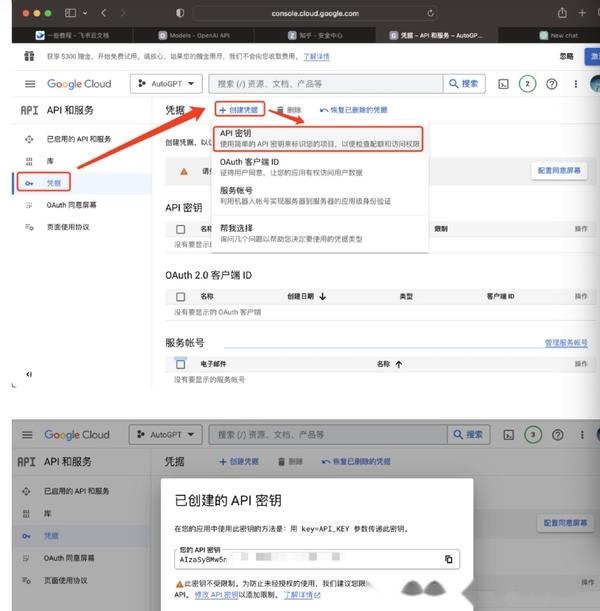Image resolution: width=600 pixels, height=611 pixels.
Task: Open 已启用的 API 和服务 in the Safari window sidebar
Action: click(79, 139)
